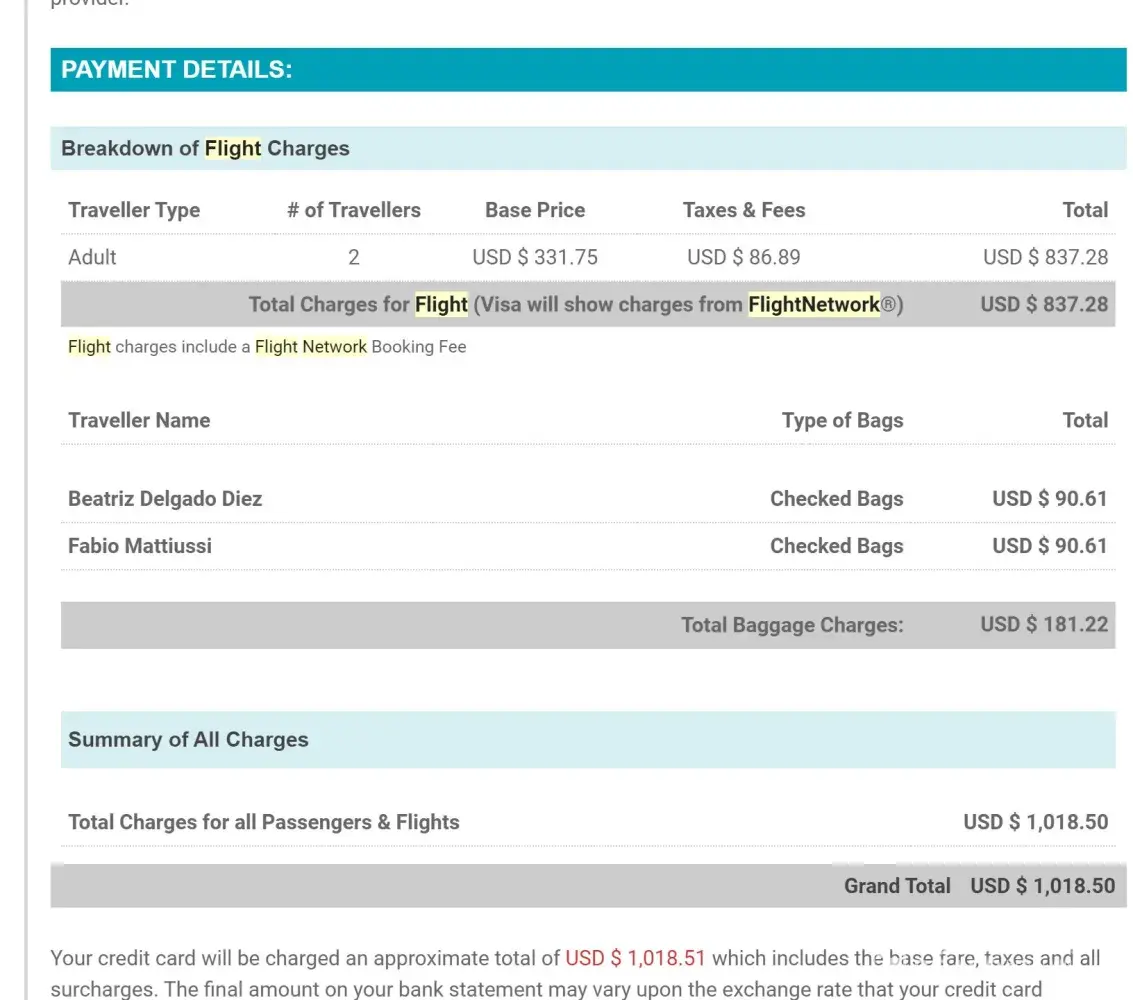Select the Breakdown of Flight Charges heading
Image resolution: width=1133 pixels, height=1000 pixels.
[x=205, y=148]
